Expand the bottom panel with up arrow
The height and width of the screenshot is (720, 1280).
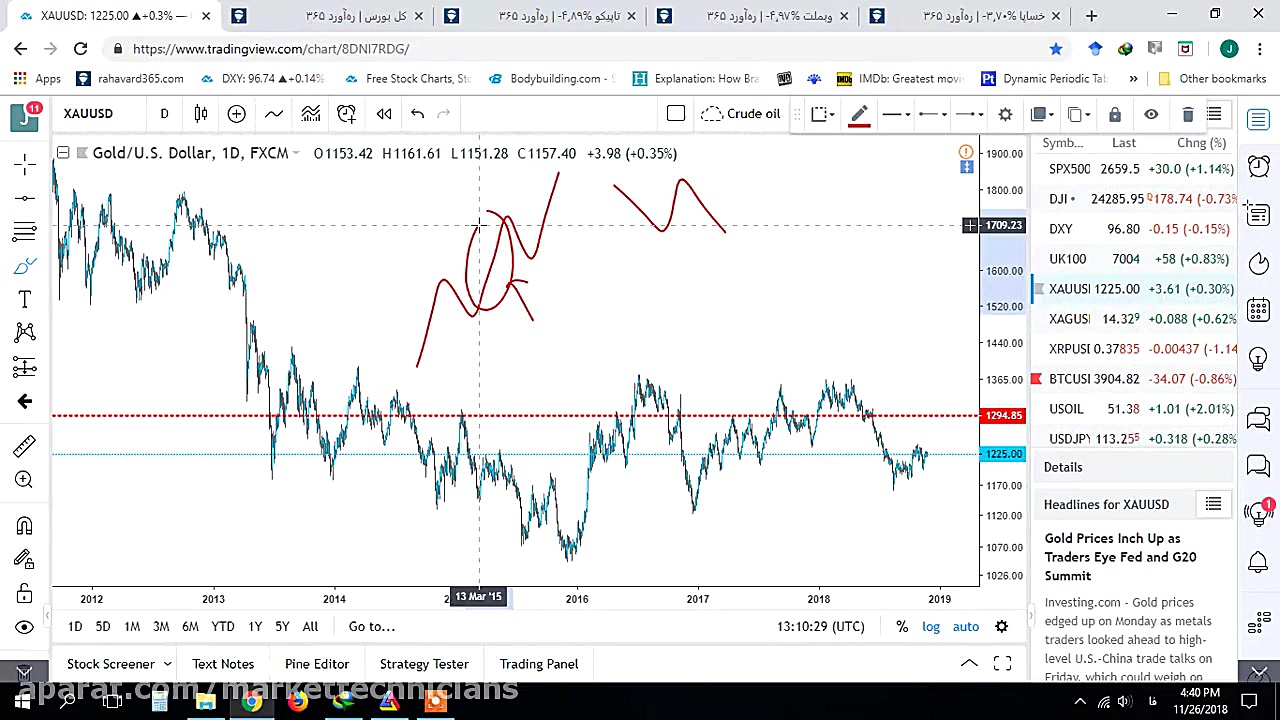point(969,664)
